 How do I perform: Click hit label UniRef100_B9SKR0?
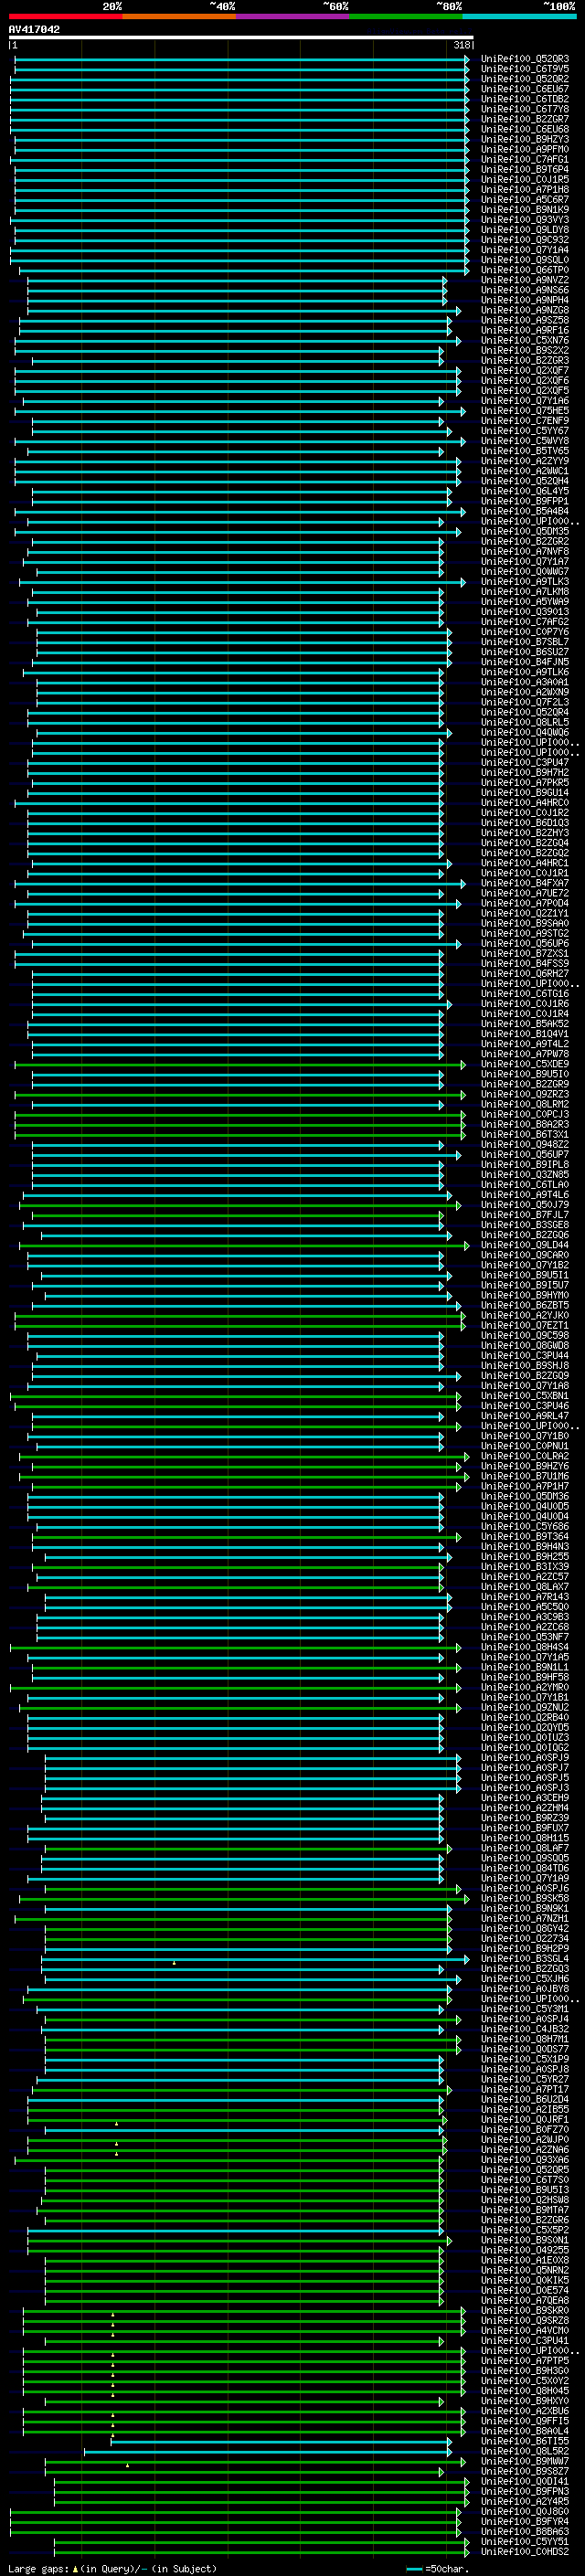click(525, 2310)
